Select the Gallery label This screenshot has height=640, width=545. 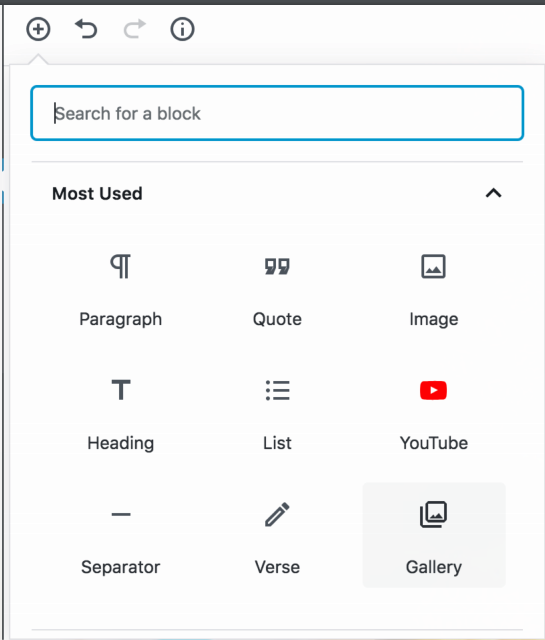click(x=434, y=567)
